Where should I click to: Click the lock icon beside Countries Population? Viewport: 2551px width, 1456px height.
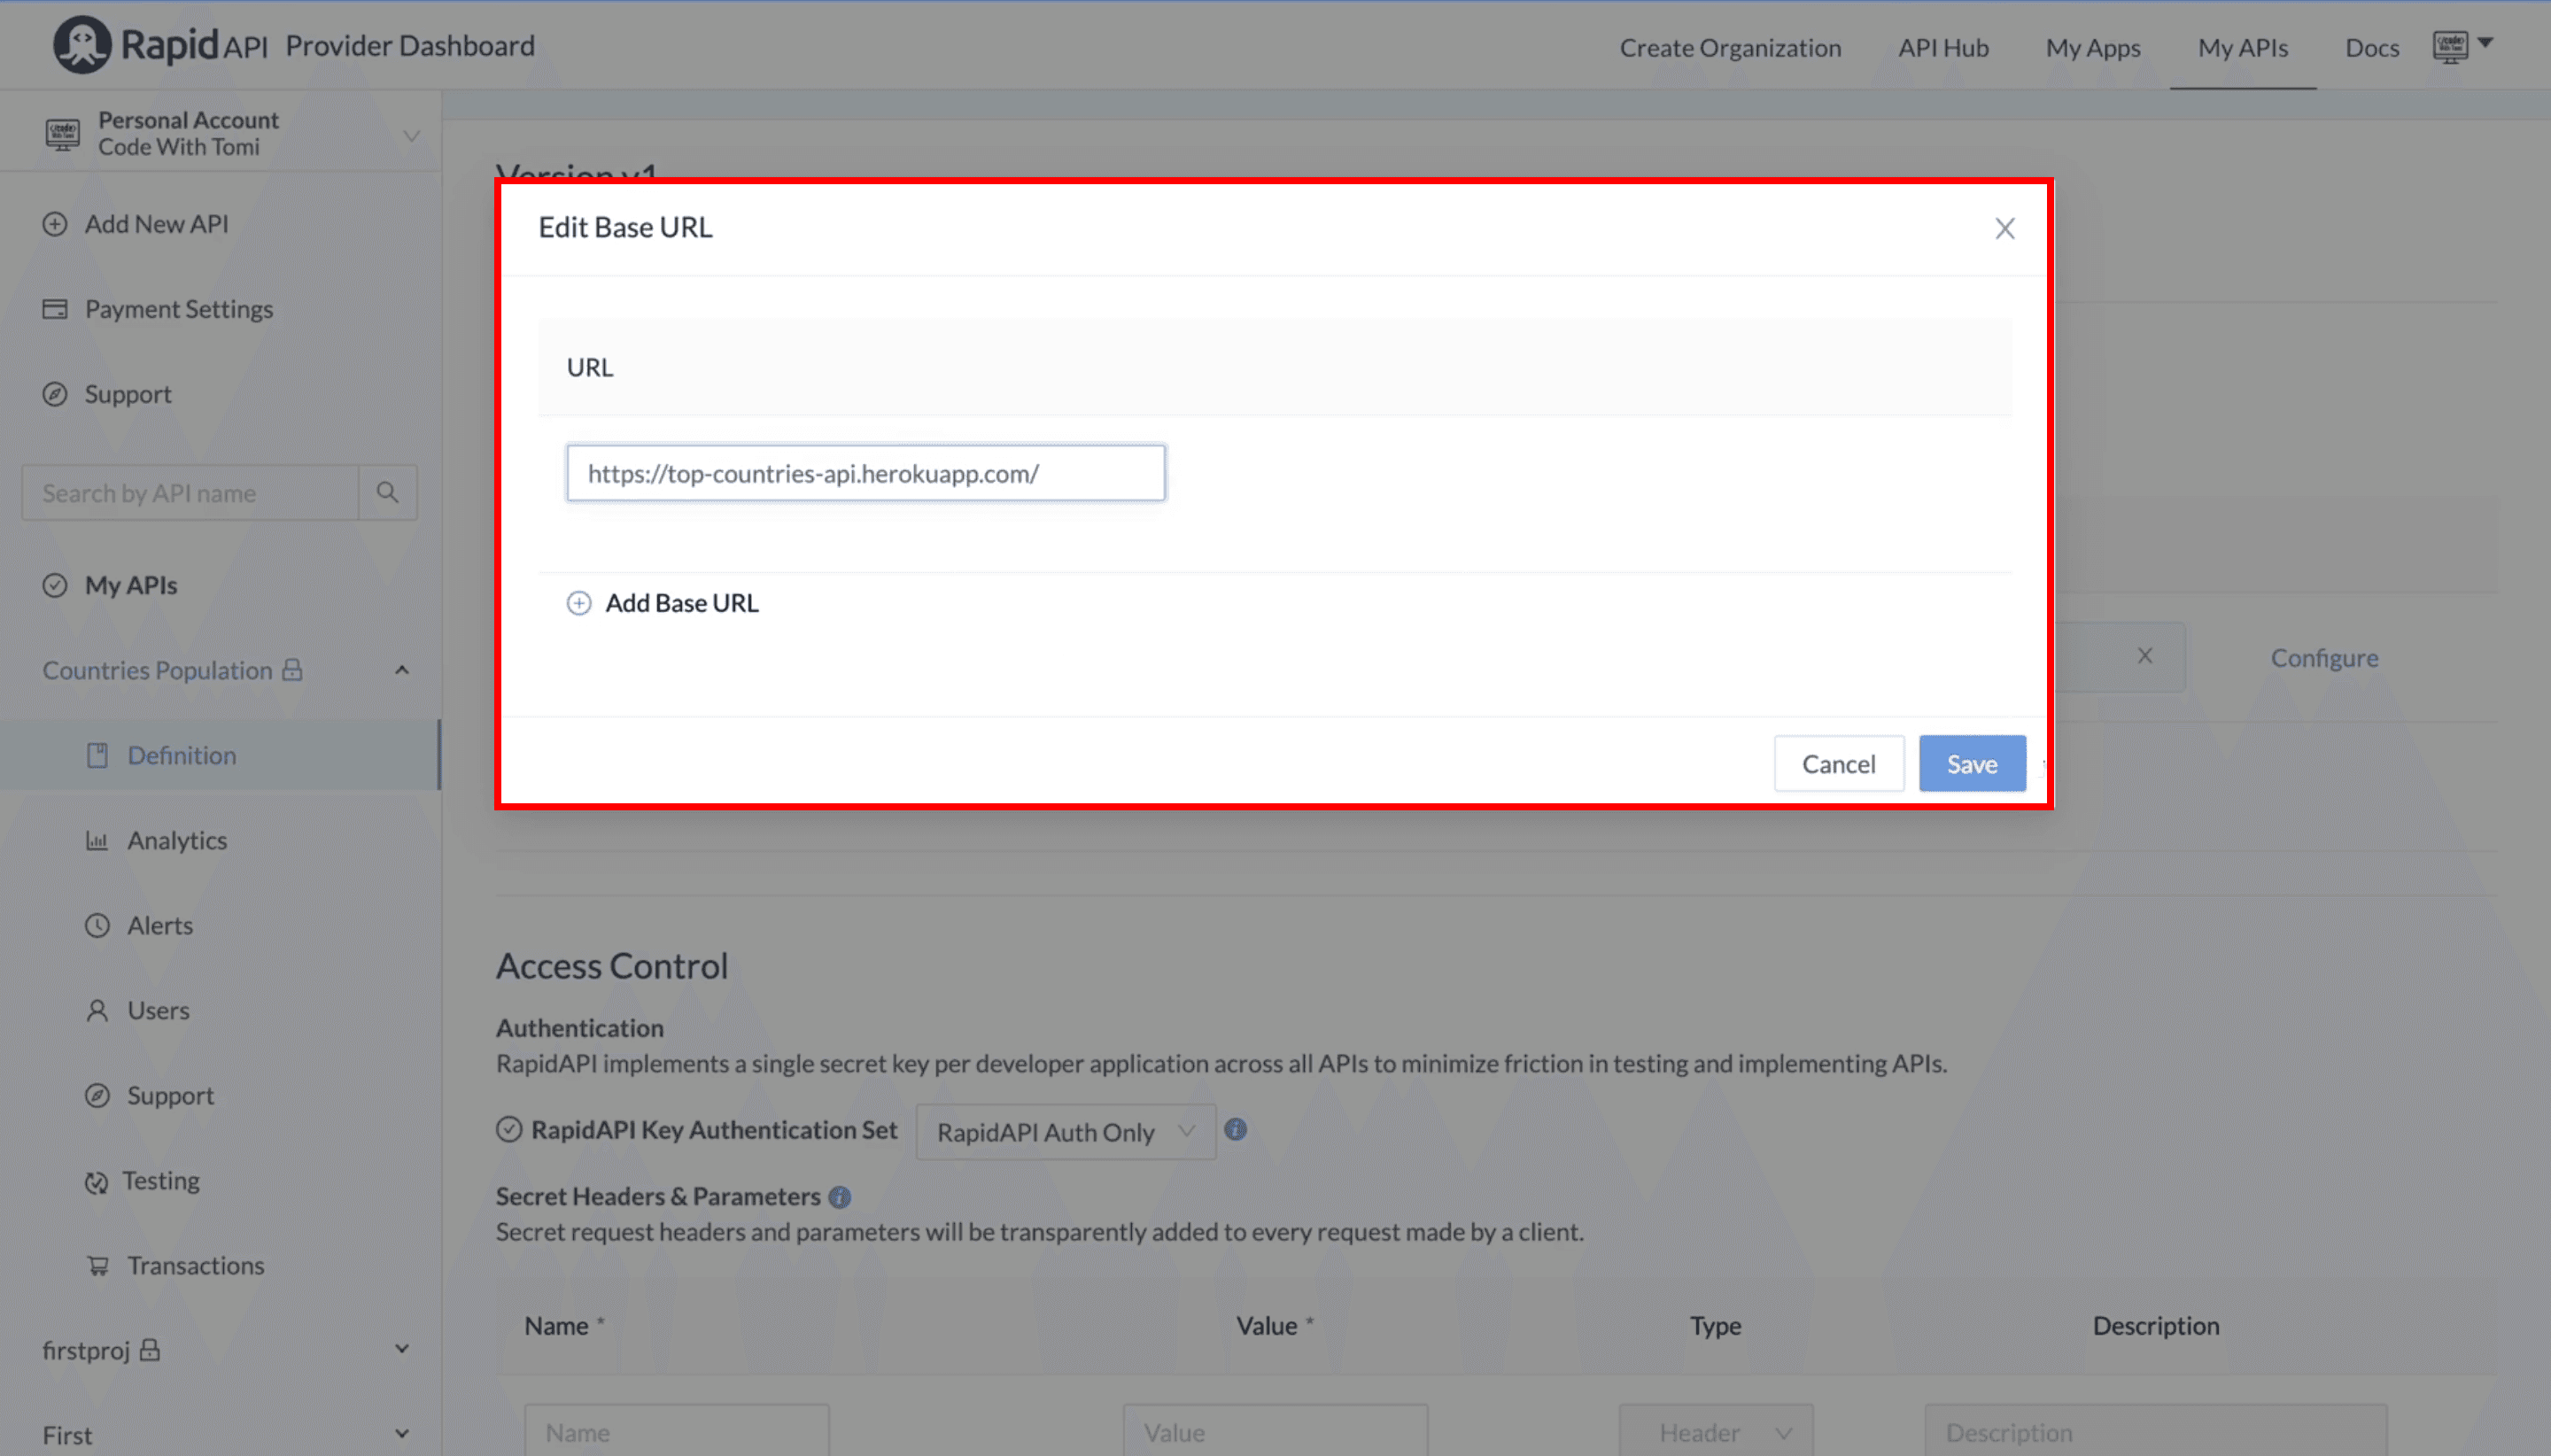click(x=292, y=669)
